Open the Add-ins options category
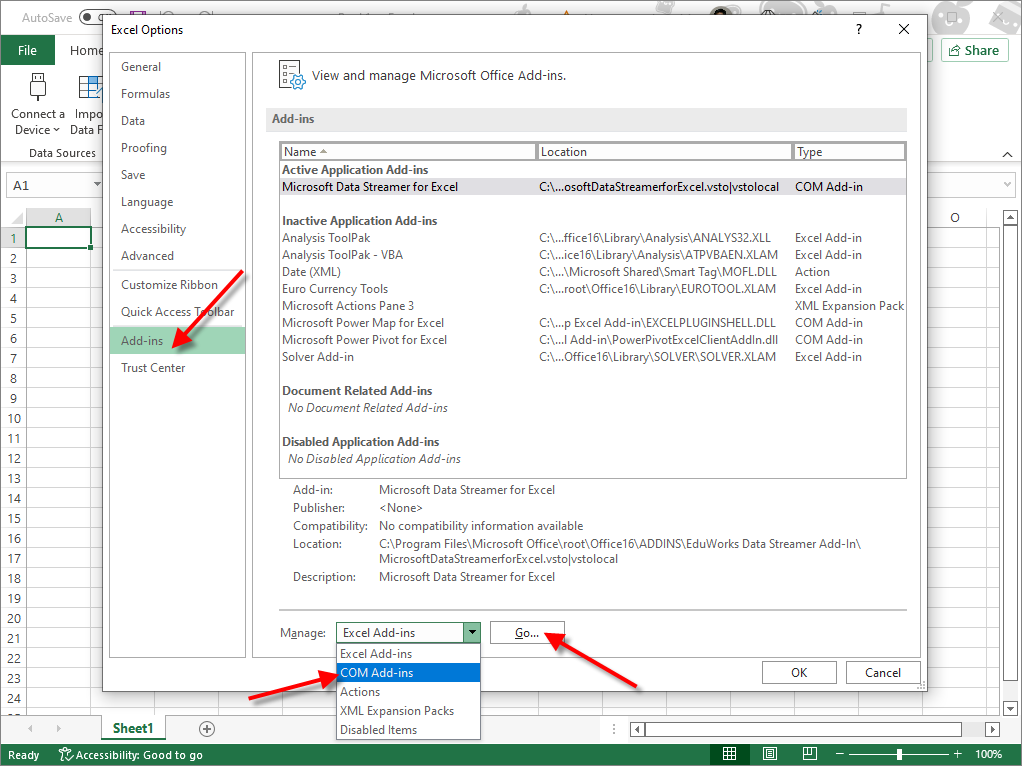The image size is (1022, 766). pos(177,340)
